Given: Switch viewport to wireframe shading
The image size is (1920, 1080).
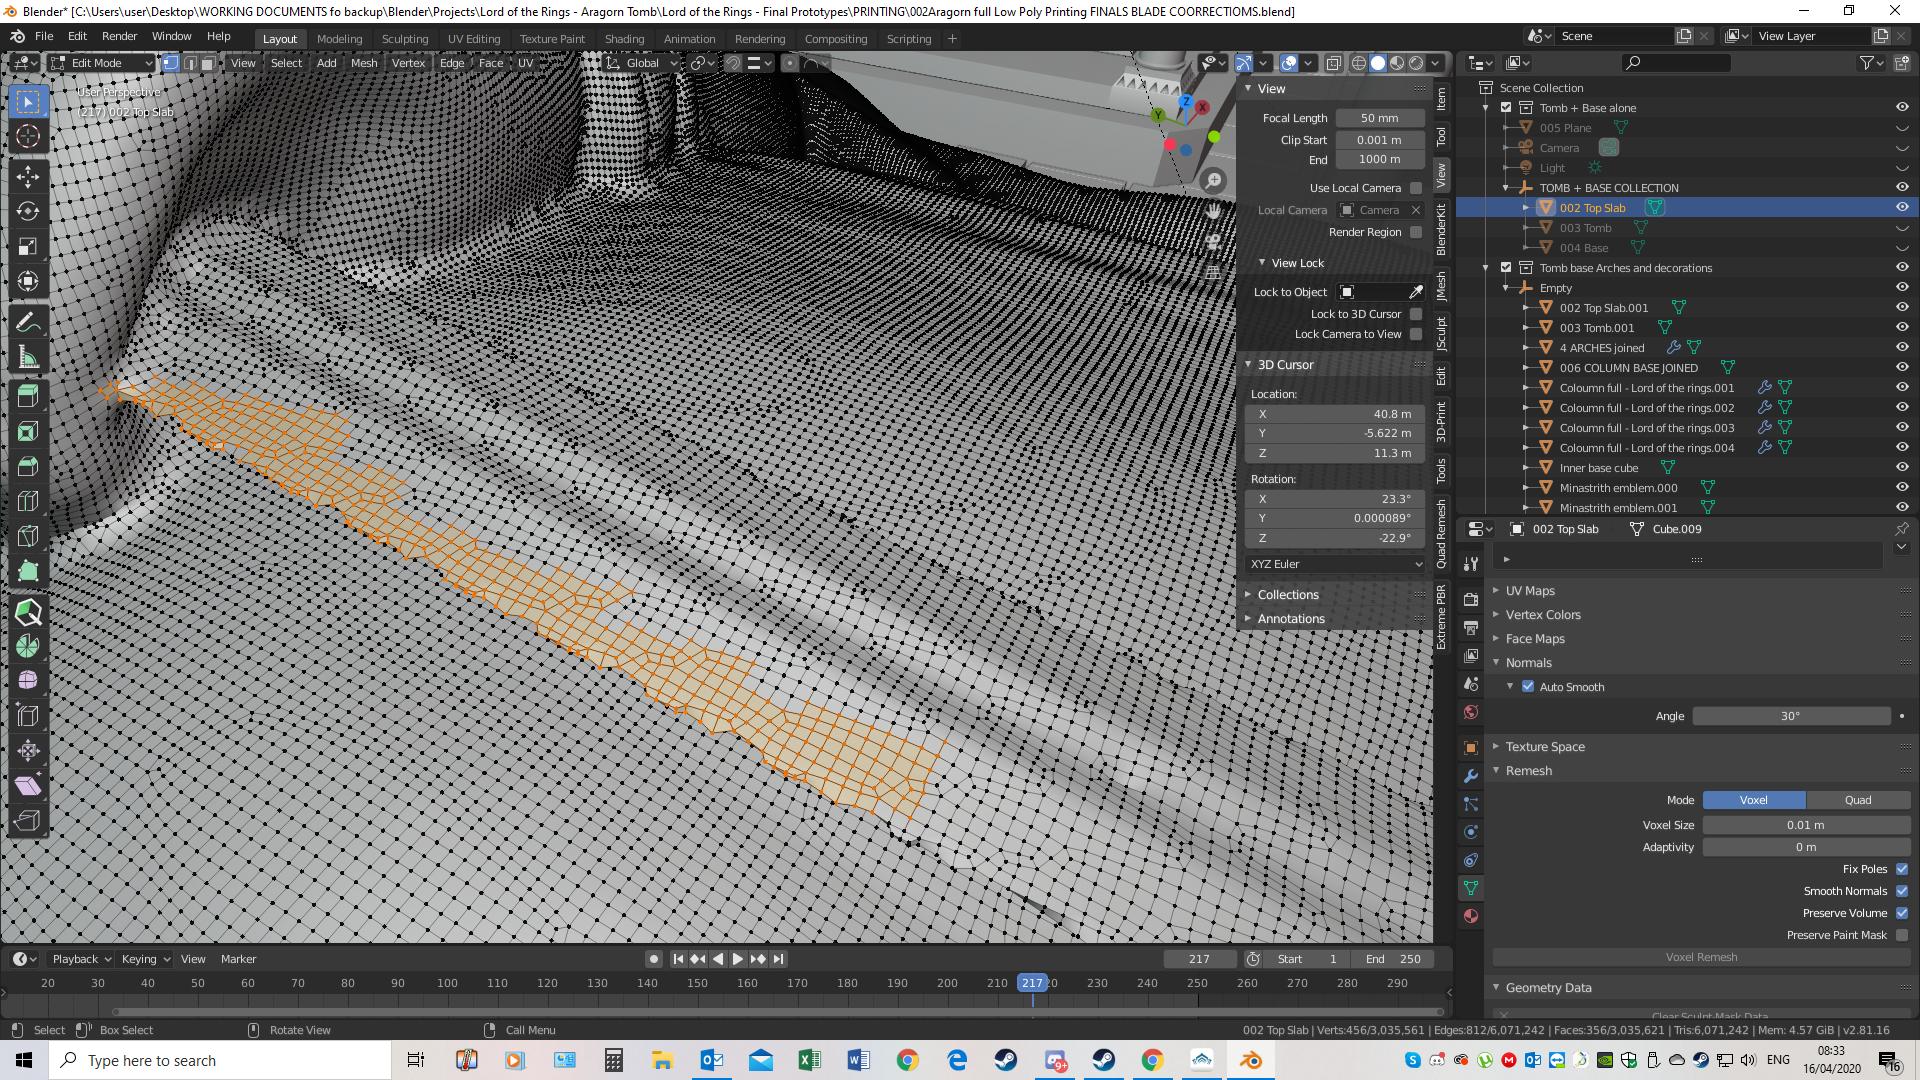Looking at the screenshot, I should 1359,63.
